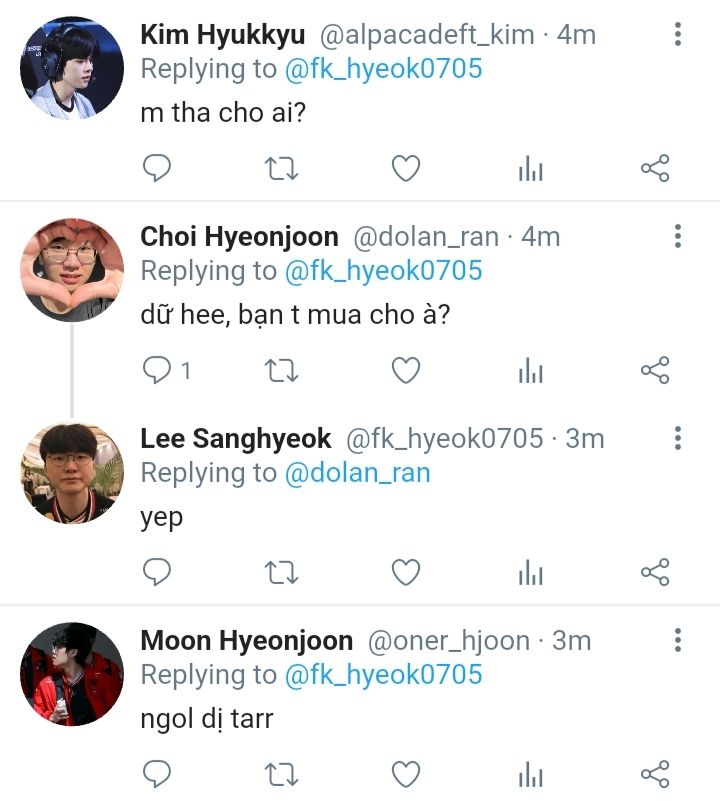Screen dimensions: 720x801
Task: Open Kim Hyukkyu's profile picture
Action: [x=72, y=67]
